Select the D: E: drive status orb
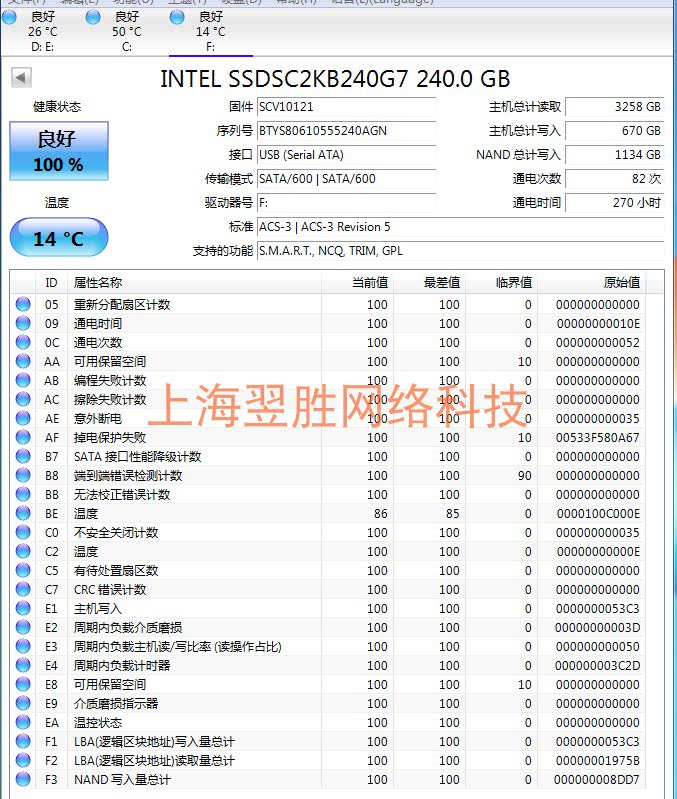This screenshot has height=799, width=677. point(9,17)
